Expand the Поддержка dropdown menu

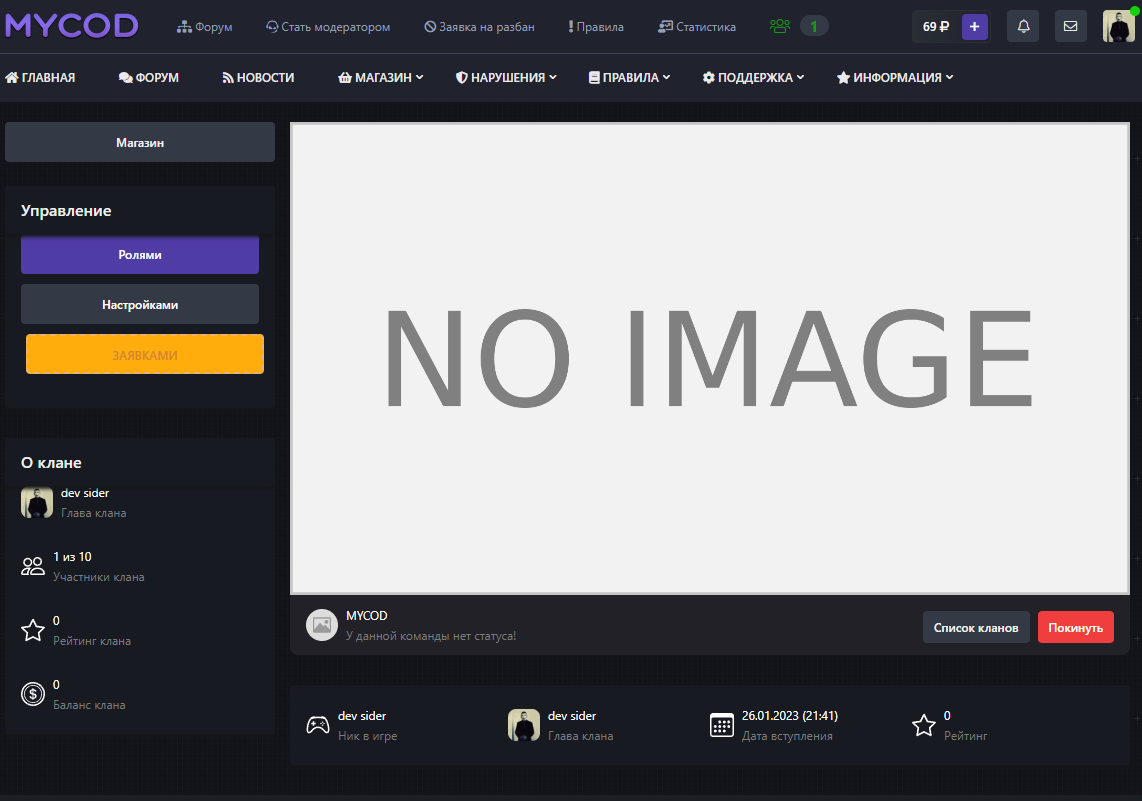tap(753, 77)
